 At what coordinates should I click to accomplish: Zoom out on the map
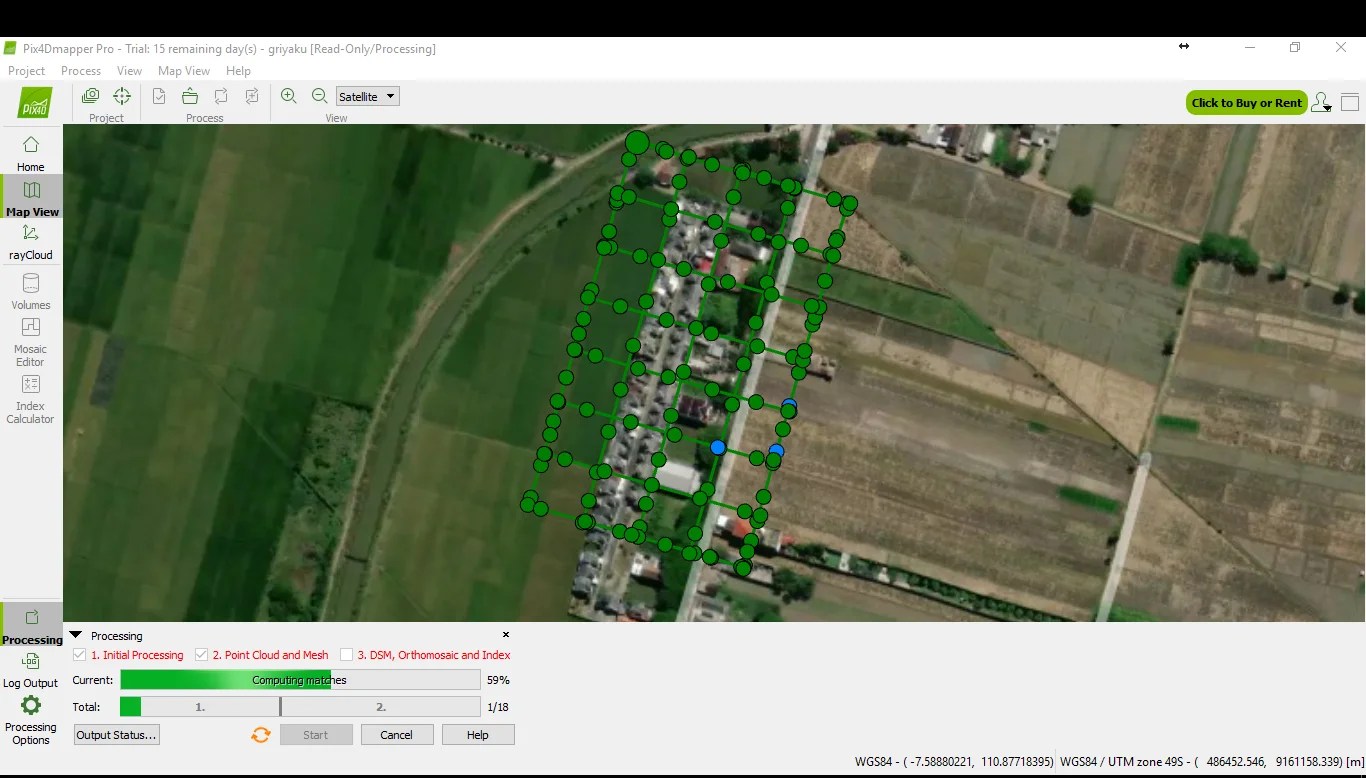coord(319,96)
